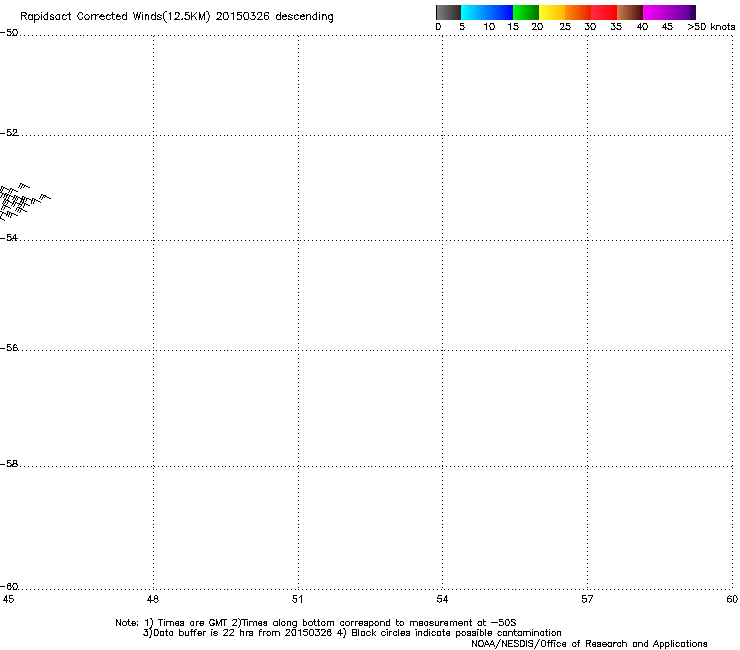This screenshot has height=650, width=740.
Task: Click the green 15-20 knots color segment
Action: tap(526, 12)
